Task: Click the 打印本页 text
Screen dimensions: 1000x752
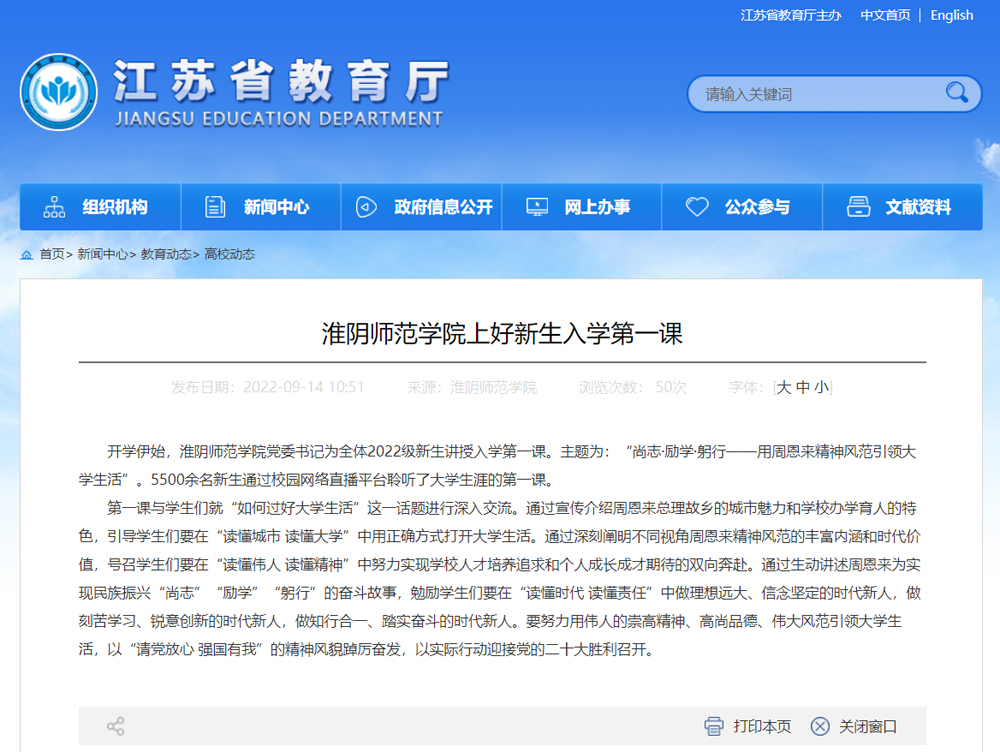Action: click(762, 726)
